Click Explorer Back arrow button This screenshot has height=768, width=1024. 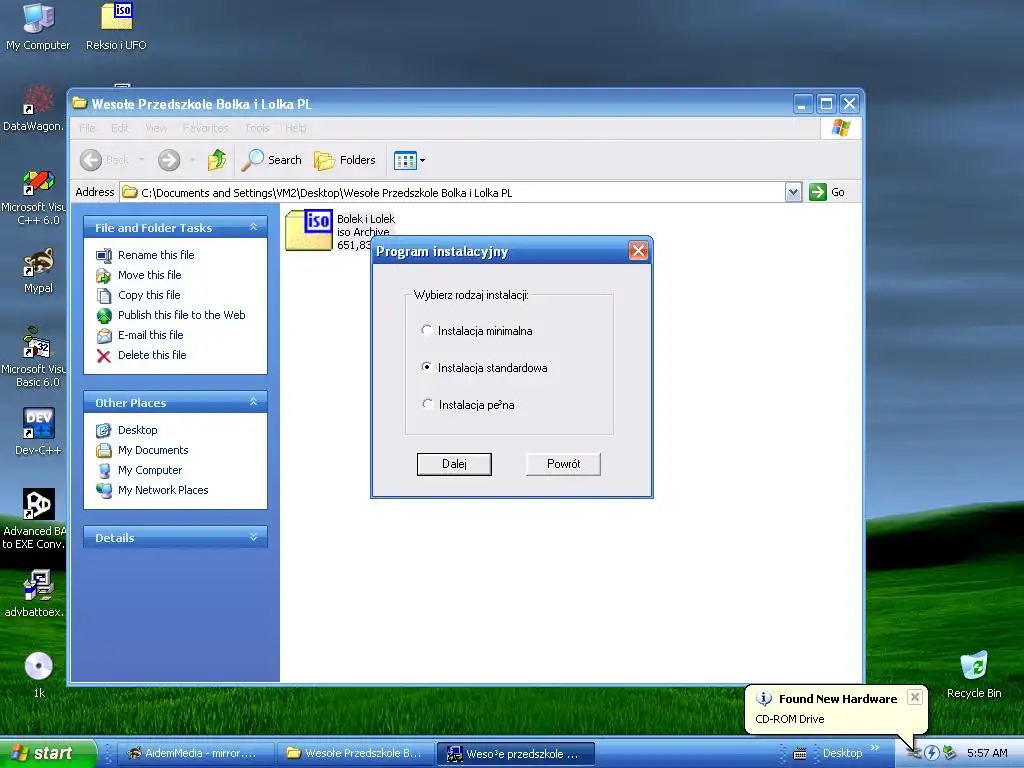[104, 160]
